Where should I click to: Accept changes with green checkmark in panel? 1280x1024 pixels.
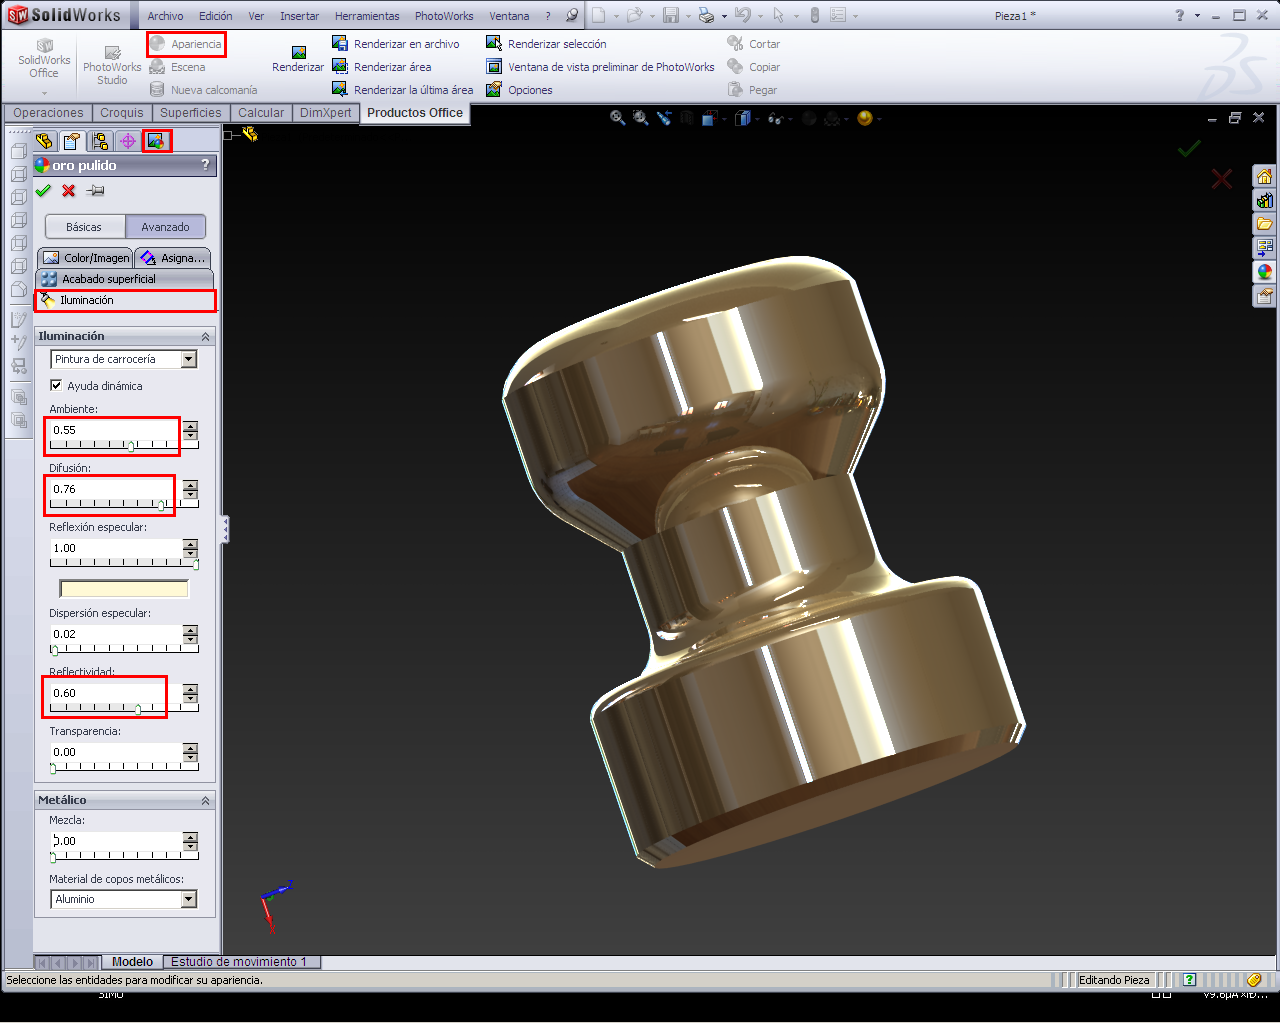pyautogui.click(x=43, y=191)
